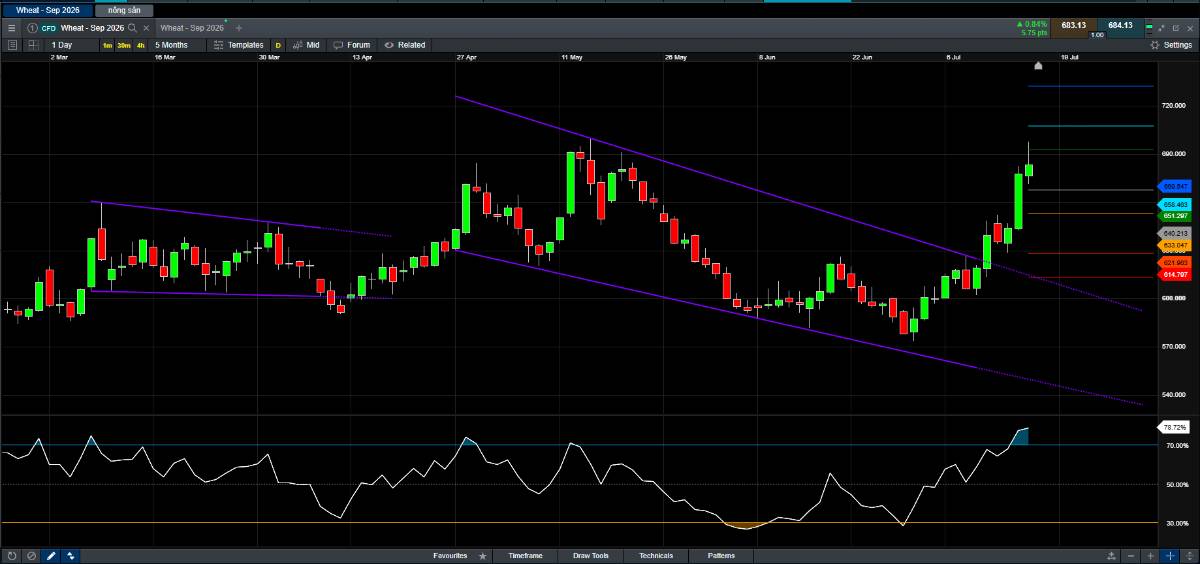Click the clear drawings icon in the bottom toolbar
The image size is (1200, 564).
[31, 556]
